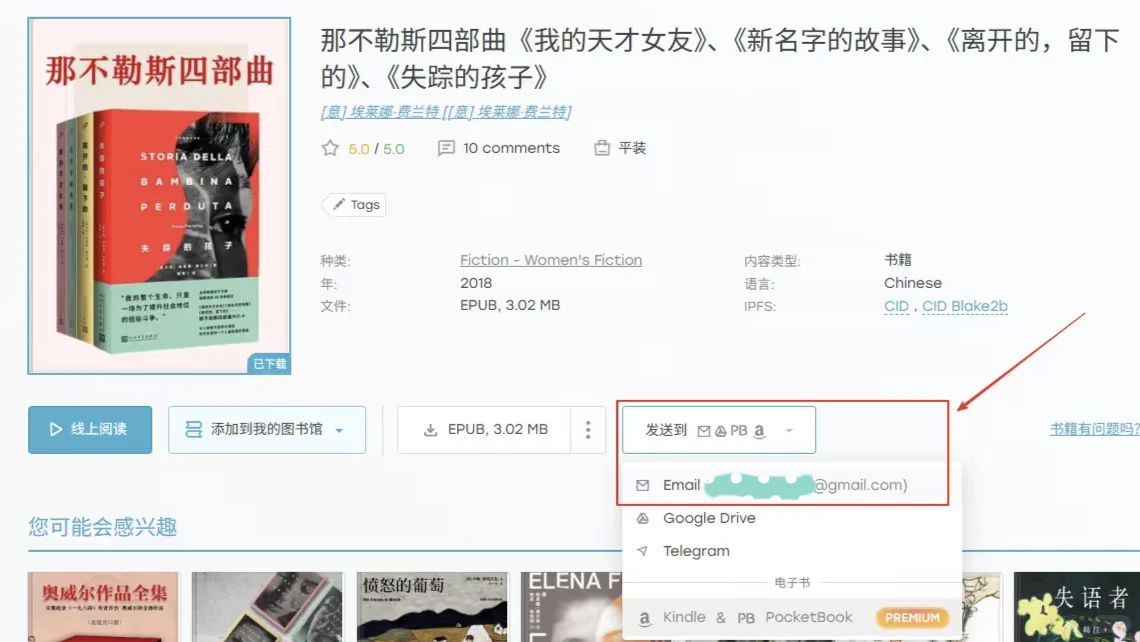Download the EPUB, 3.02 MB file
Screen dimensions: 1140x642
coord(484,430)
